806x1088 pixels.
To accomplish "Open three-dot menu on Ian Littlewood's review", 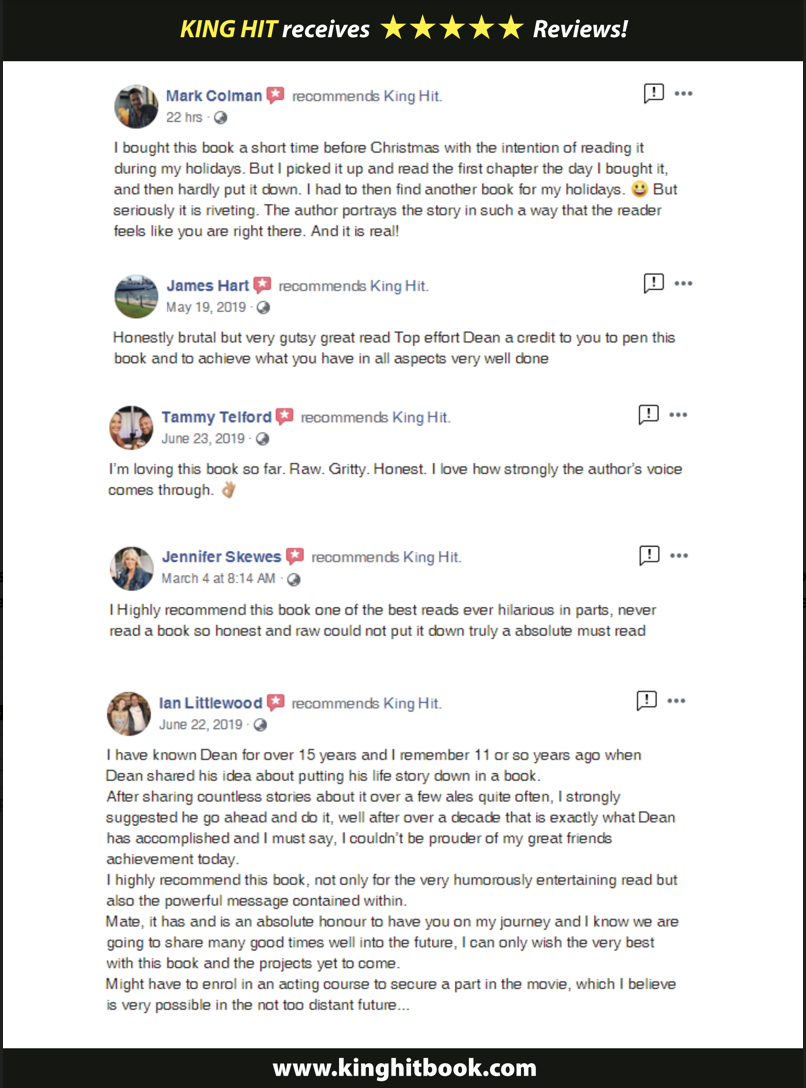I will [x=676, y=701].
